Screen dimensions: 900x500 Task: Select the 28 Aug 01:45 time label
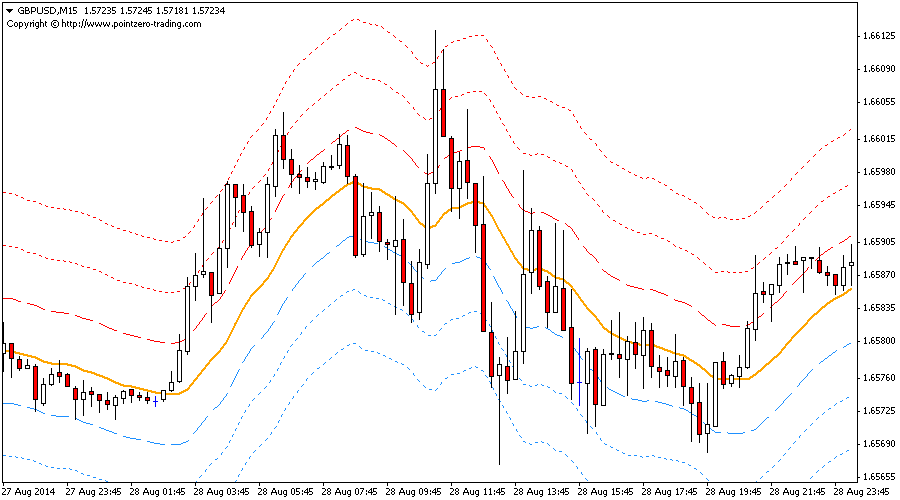(159, 491)
